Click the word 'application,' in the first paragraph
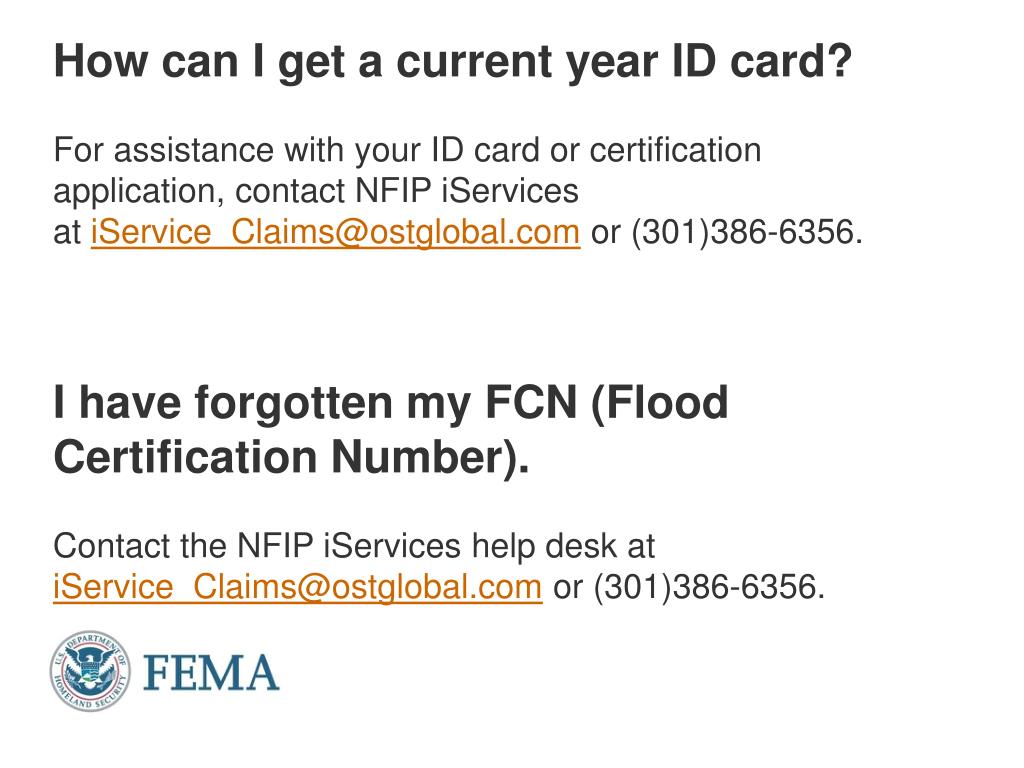1024x768 pixels. point(139,192)
